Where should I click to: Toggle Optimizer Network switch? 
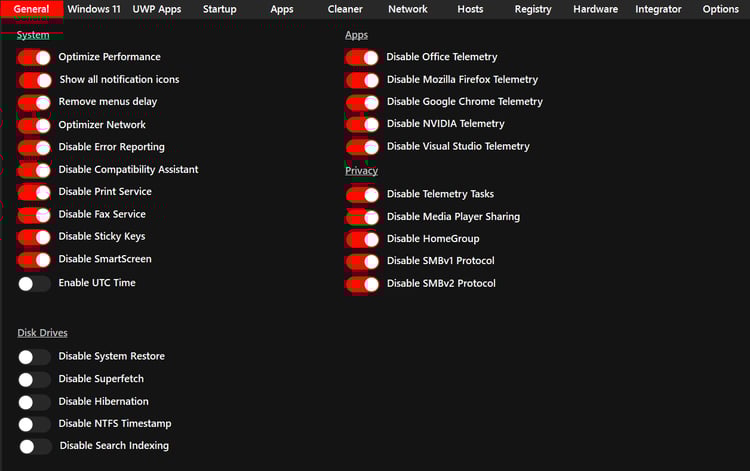click(x=34, y=125)
